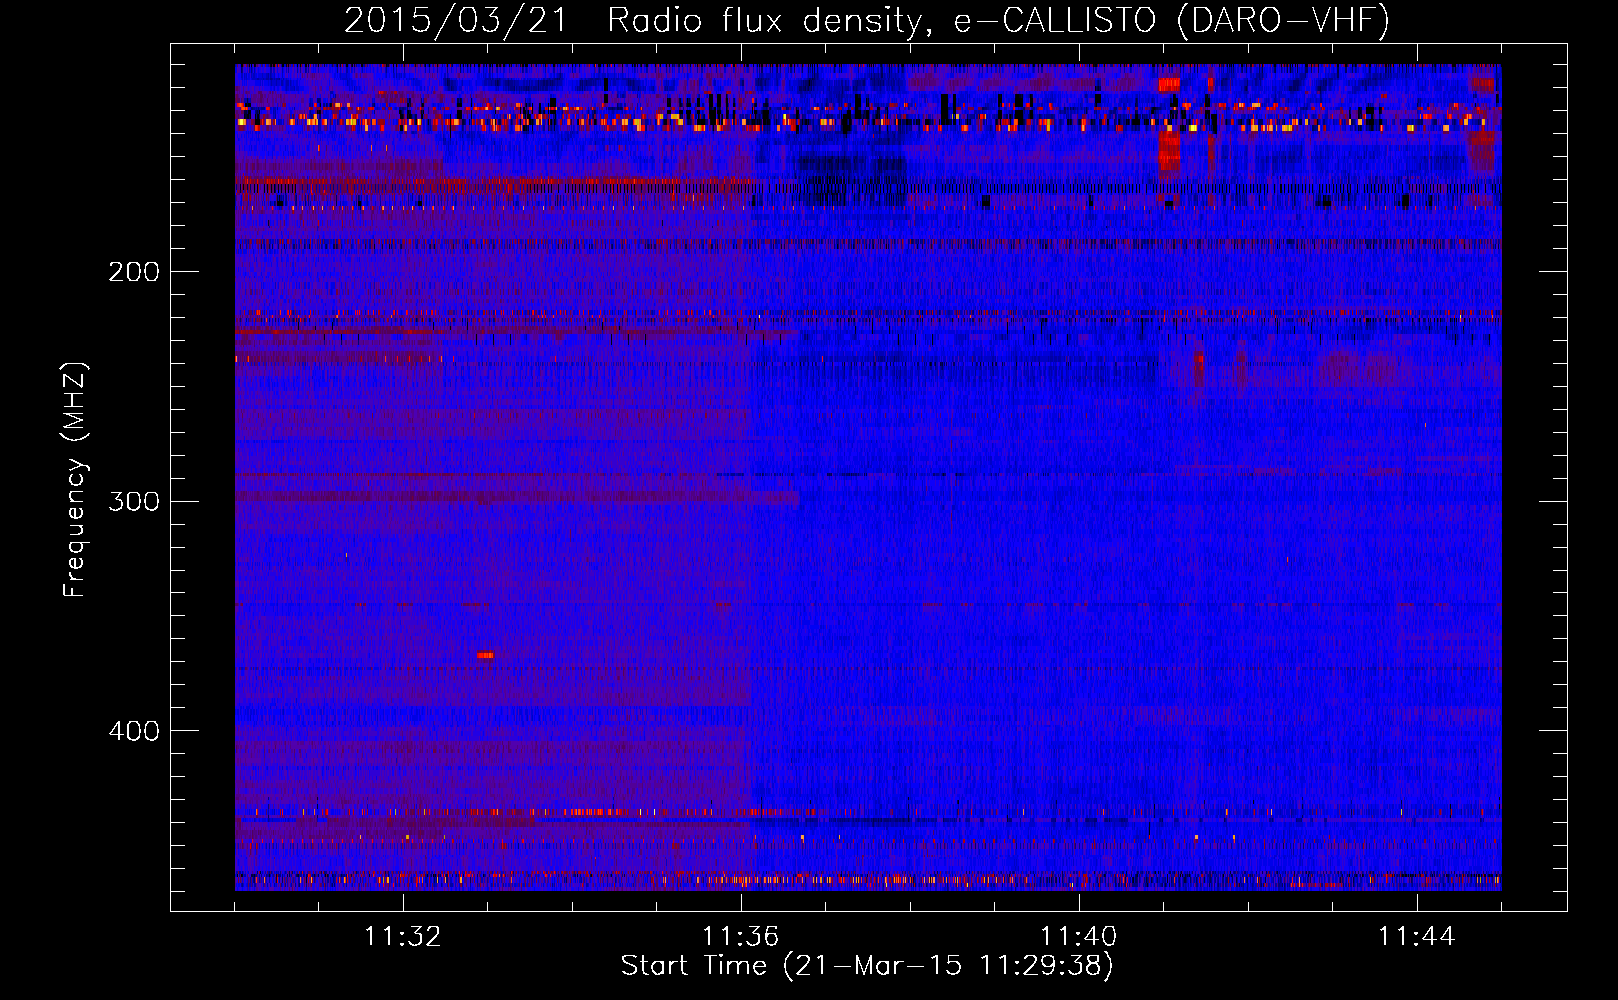Click the 11:36 time tick label
Screen dimensions: 1618x1000
(x=741, y=936)
